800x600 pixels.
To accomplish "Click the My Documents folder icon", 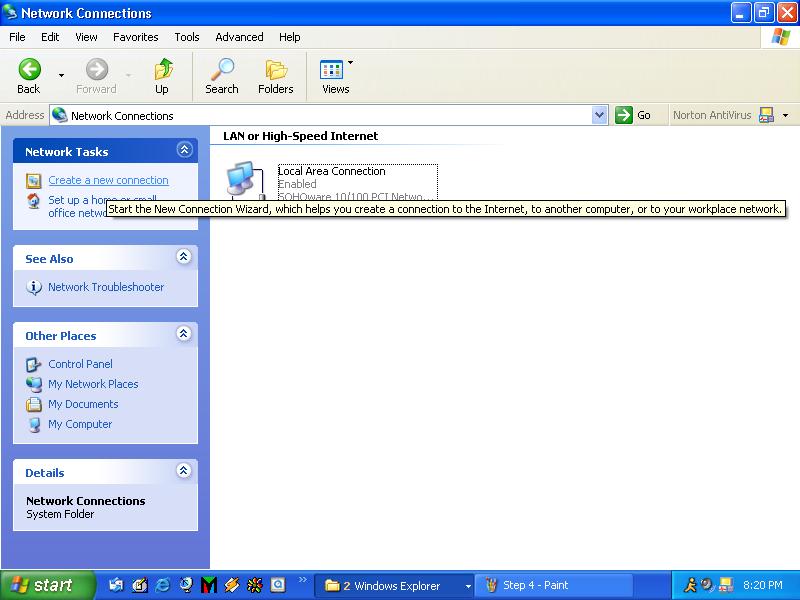I will click(x=34, y=405).
